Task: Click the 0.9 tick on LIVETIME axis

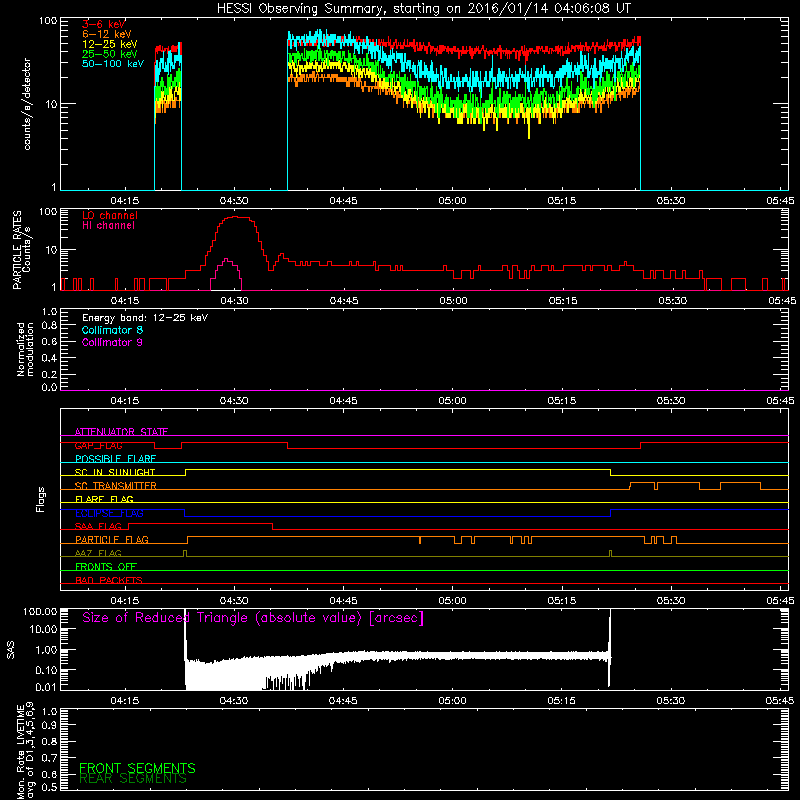Action: coord(49,726)
